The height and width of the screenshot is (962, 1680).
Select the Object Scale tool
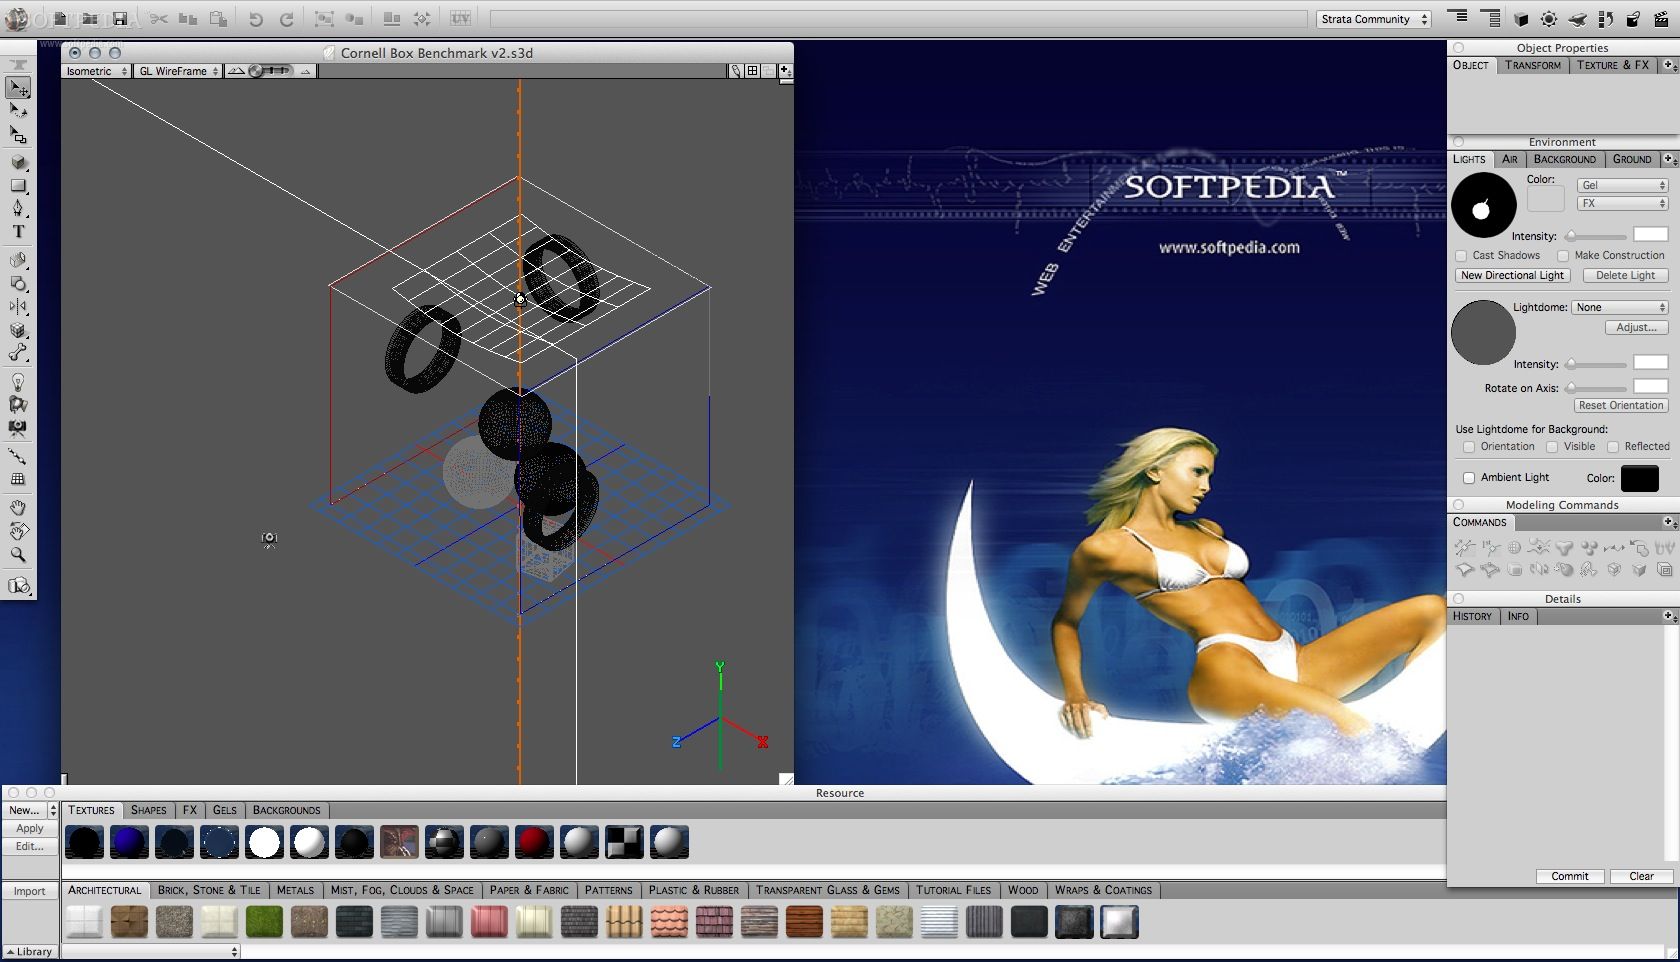click(x=18, y=134)
